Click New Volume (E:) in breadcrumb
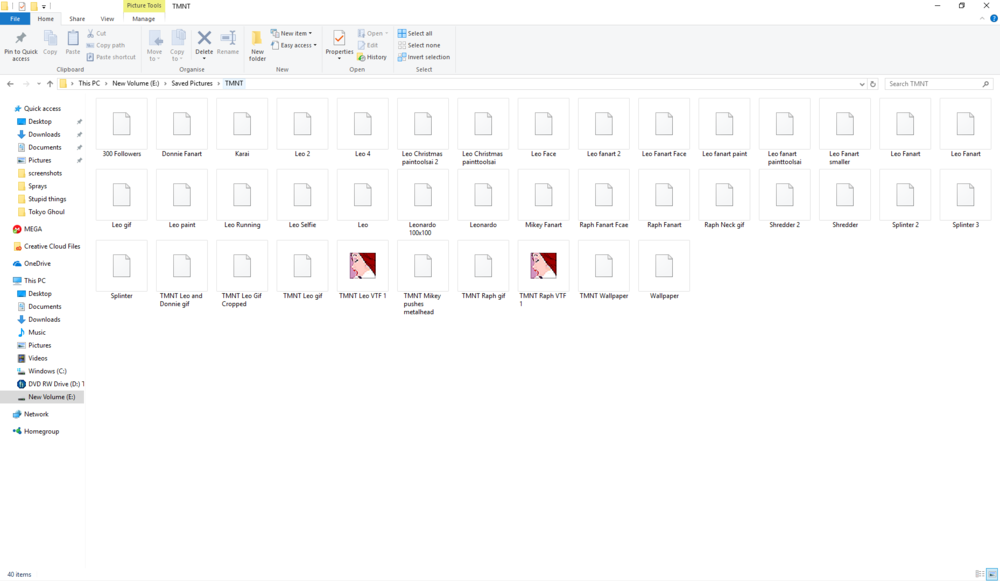Screen dimensions: 1000x581 click(136, 84)
